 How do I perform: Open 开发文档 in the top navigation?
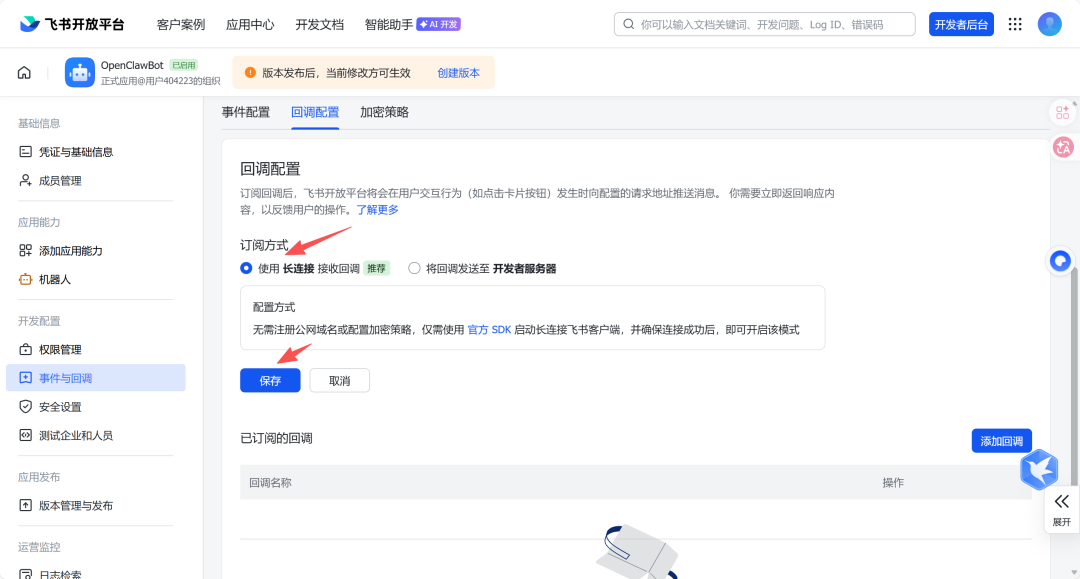pos(318,23)
